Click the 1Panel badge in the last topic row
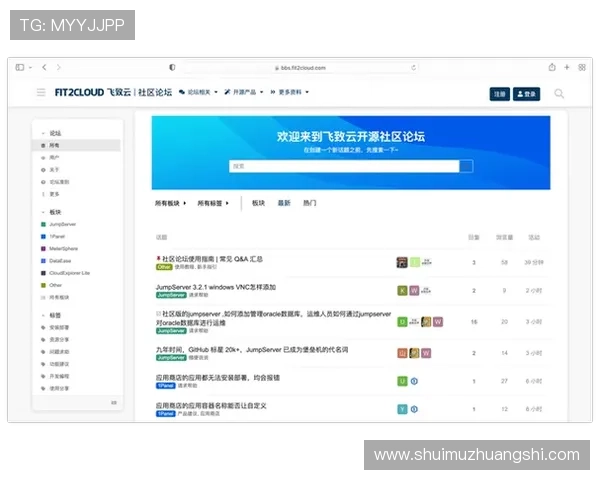The width and height of the screenshot is (600, 480). 166,414
